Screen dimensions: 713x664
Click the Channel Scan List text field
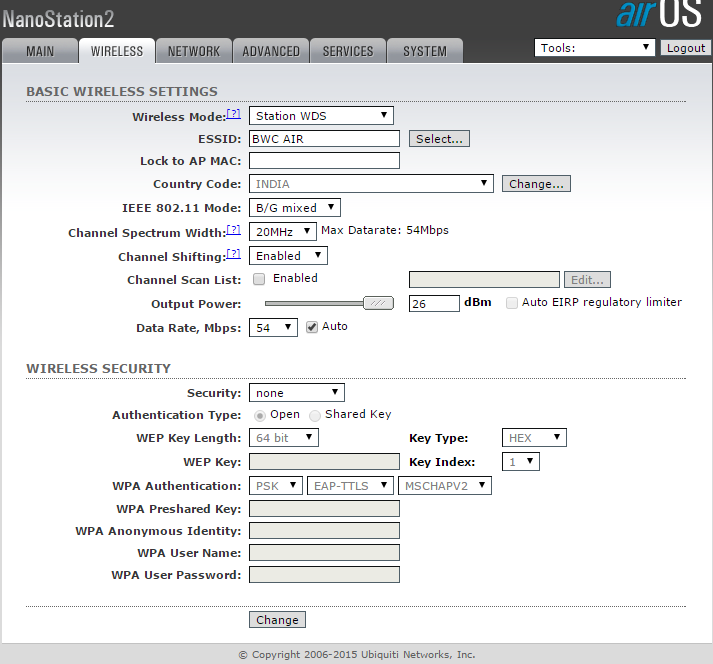(484, 280)
